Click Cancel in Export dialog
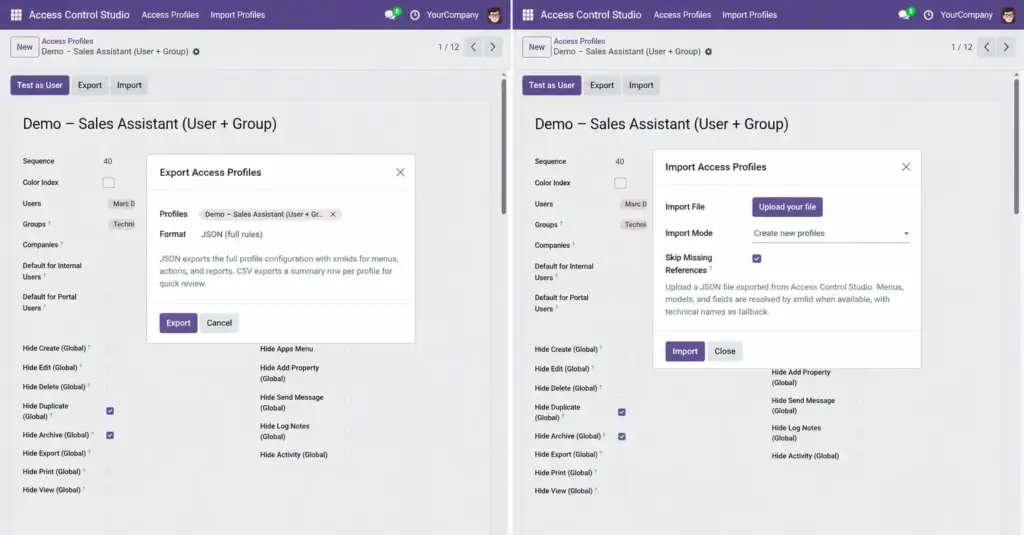Viewport: 1024px width, 535px height. (x=219, y=323)
